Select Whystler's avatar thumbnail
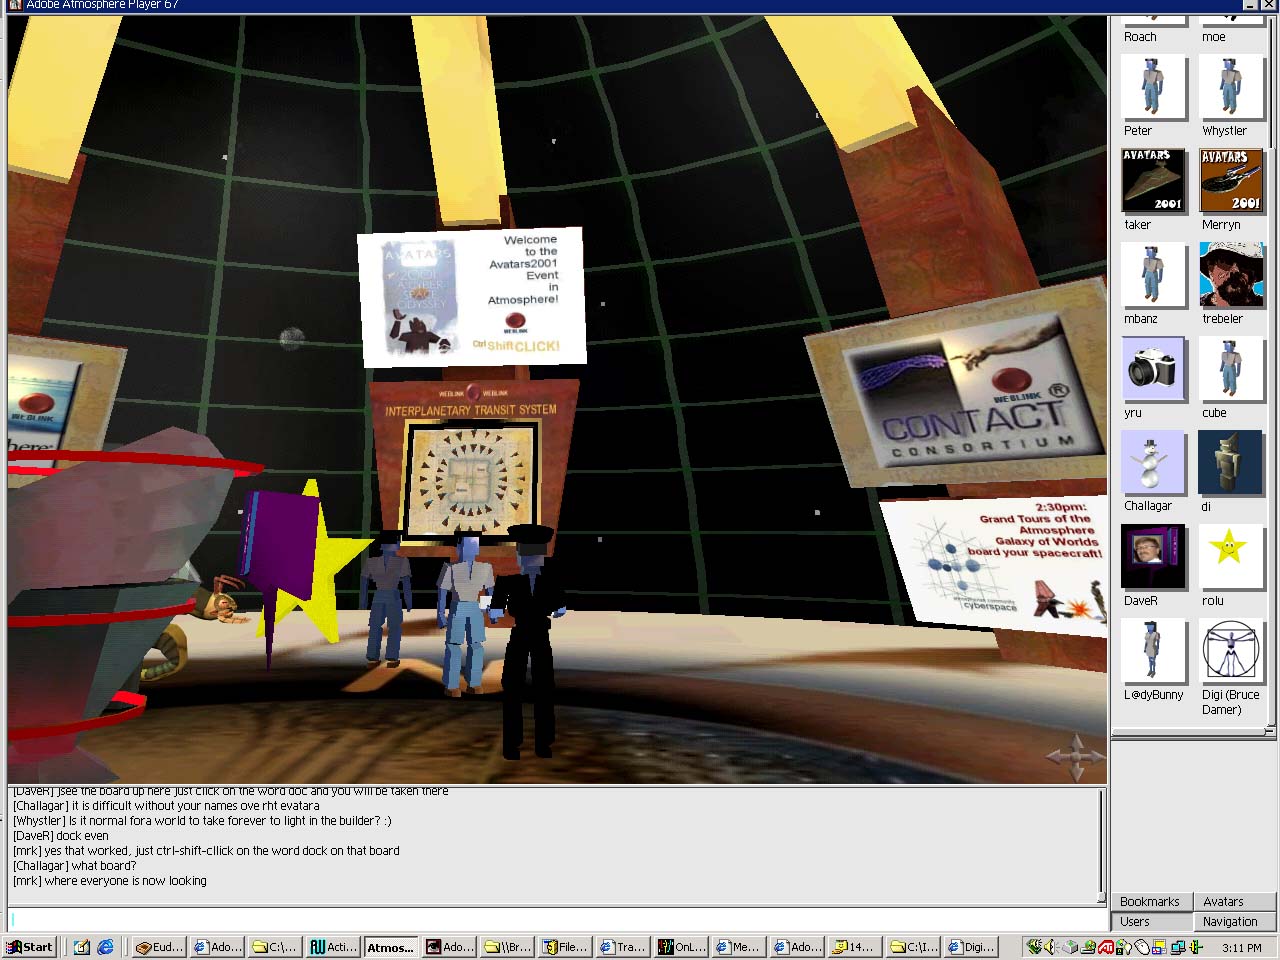This screenshot has width=1280, height=960. coord(1231,87)
